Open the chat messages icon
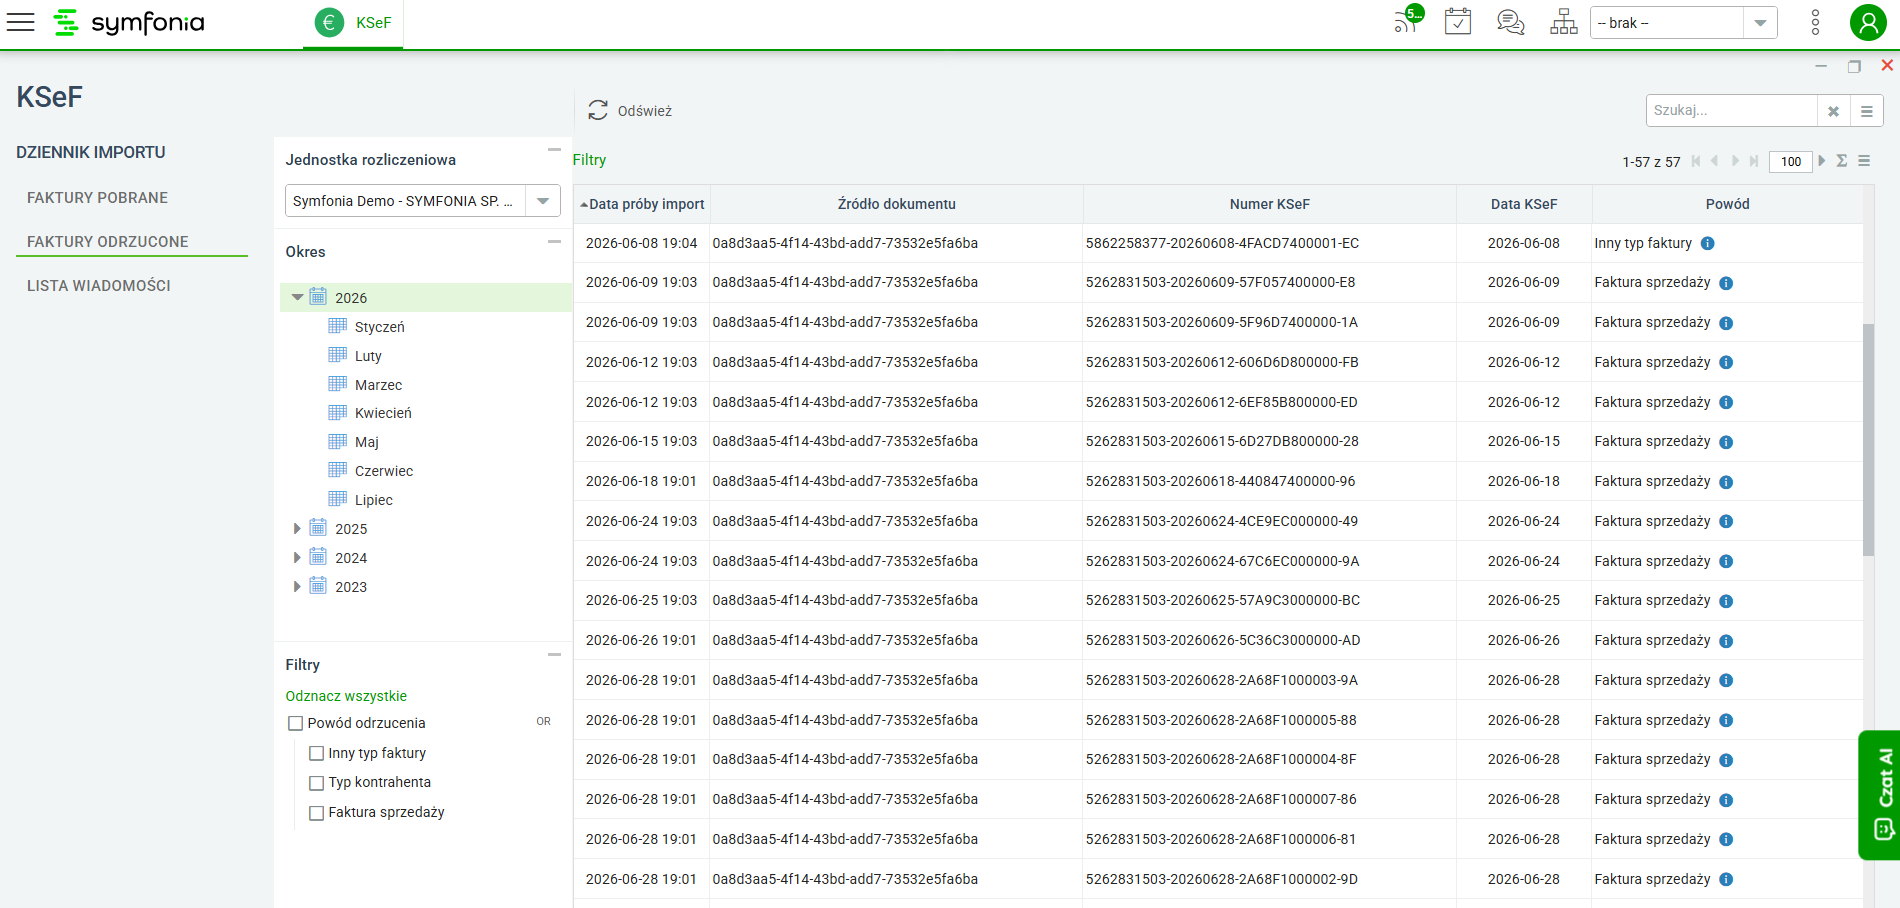The image size is (1900, 908). point(1510,22)
